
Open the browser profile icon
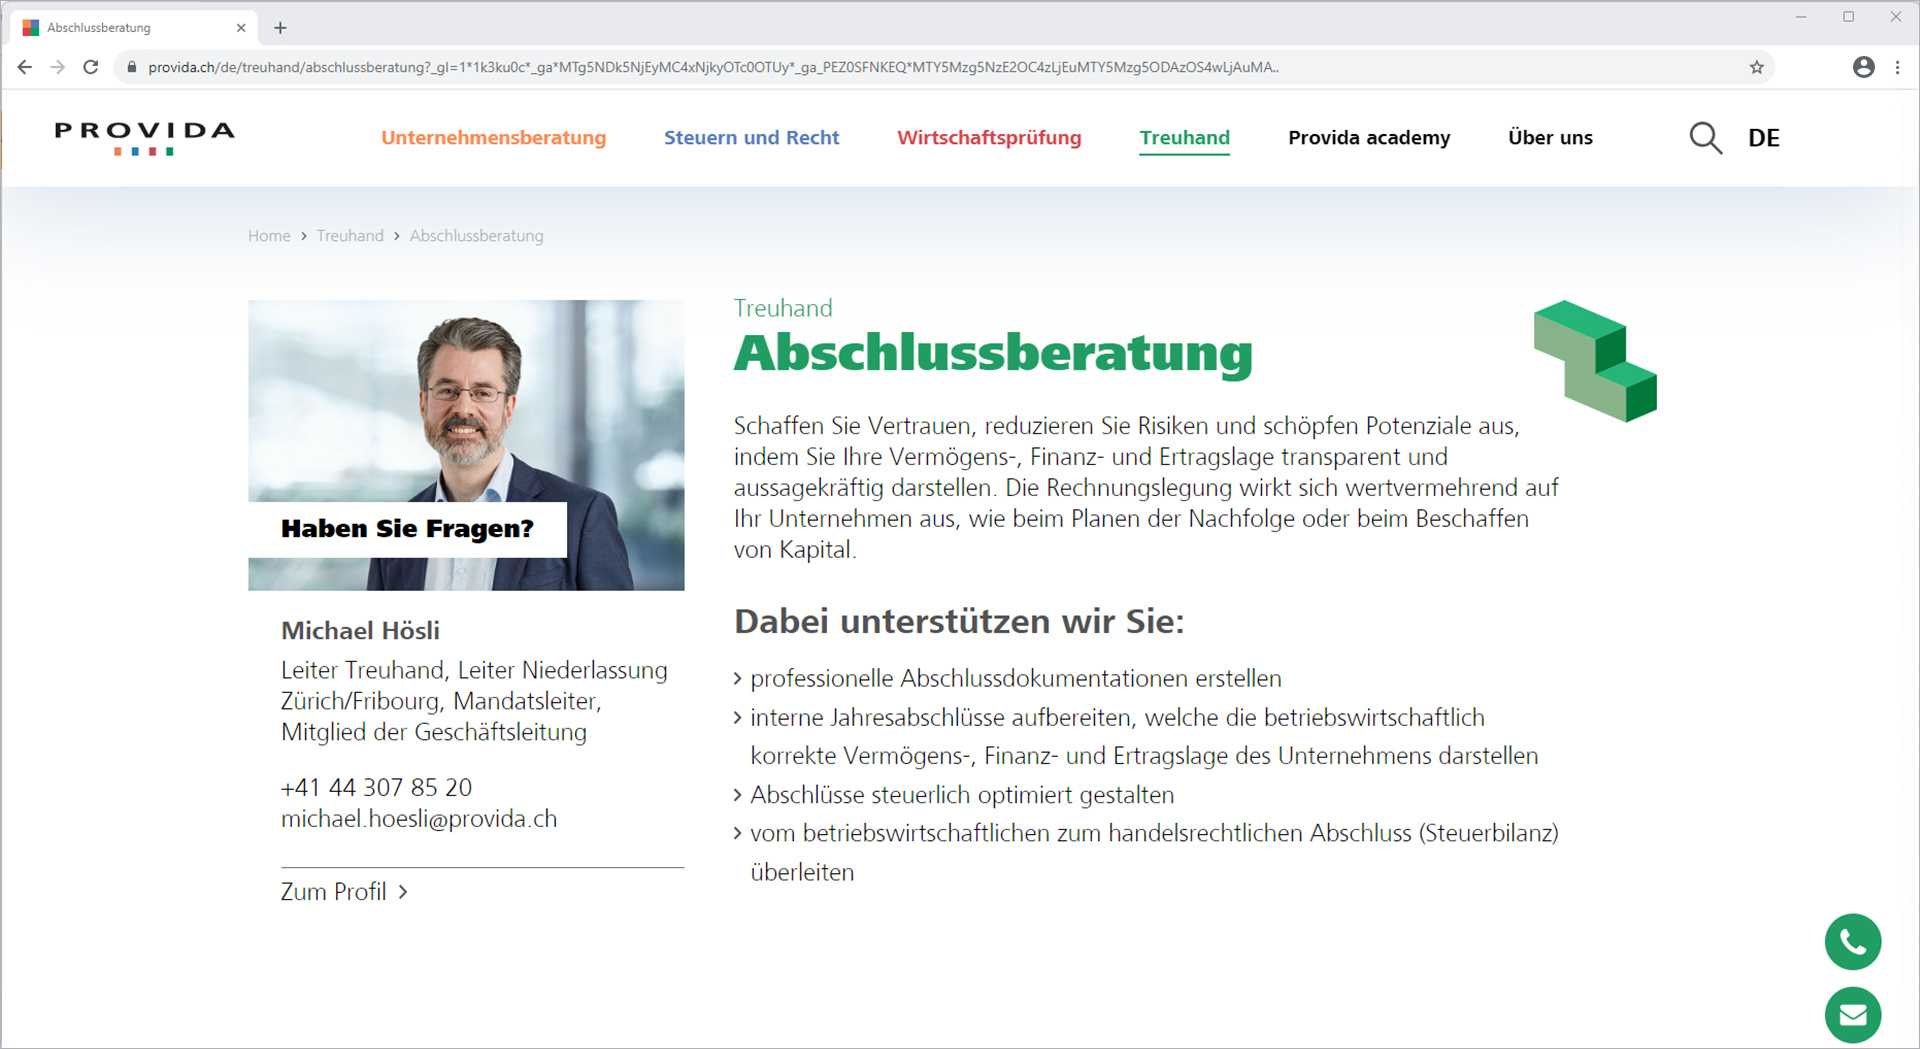[x=1863, y=67]
